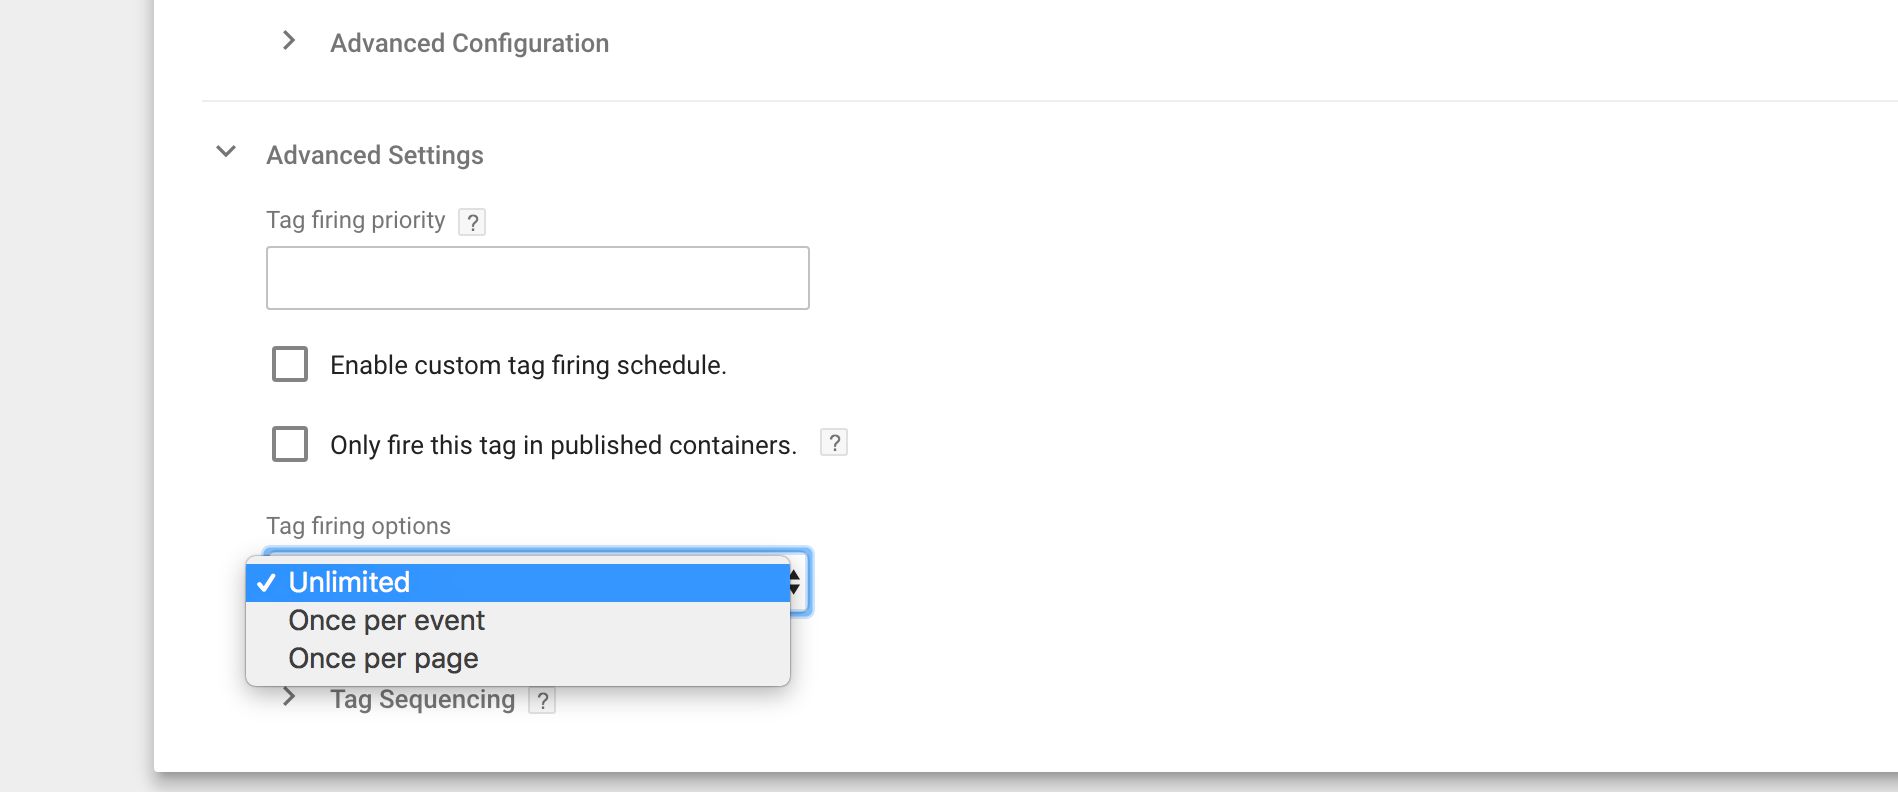Check Only fire in published containers
Image resolution: width=1898 pixels, height=792 pixels.
(x=290, y=444)
